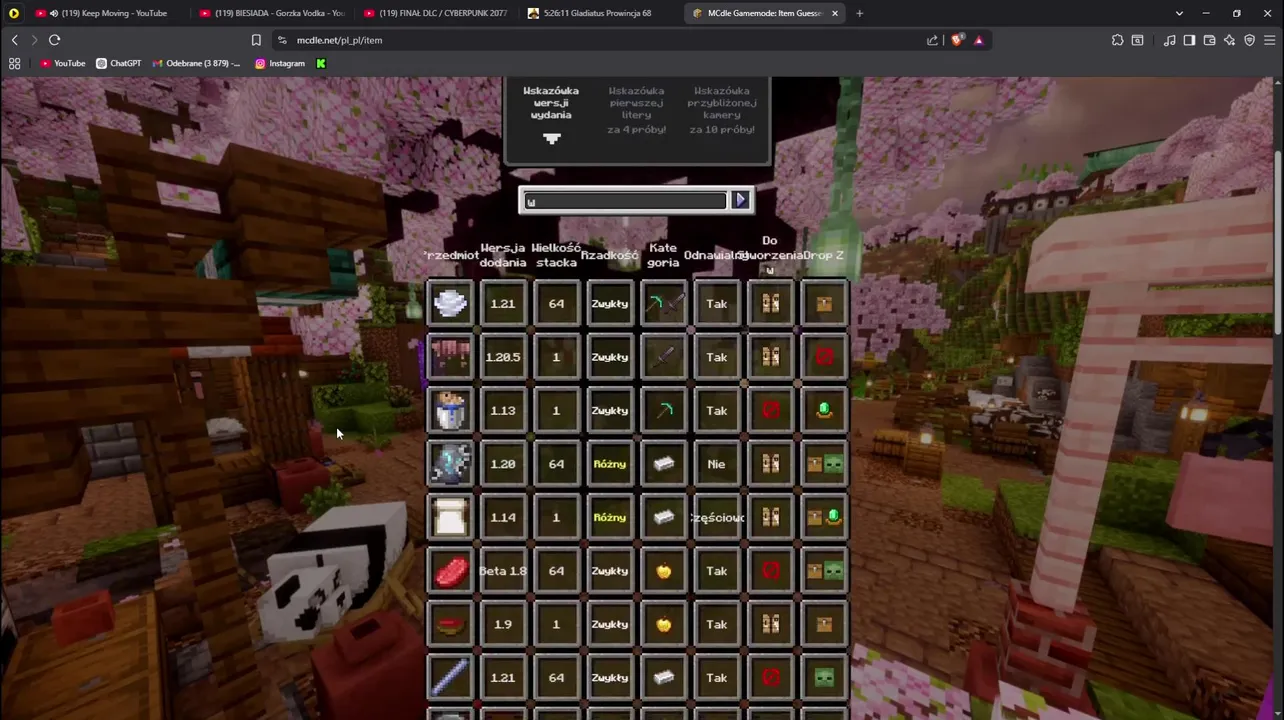1284x720 pixels.
Task: Click the chest and zombie icon in 1.20 row
Action: pyautogui.click(x=824, y=464)
